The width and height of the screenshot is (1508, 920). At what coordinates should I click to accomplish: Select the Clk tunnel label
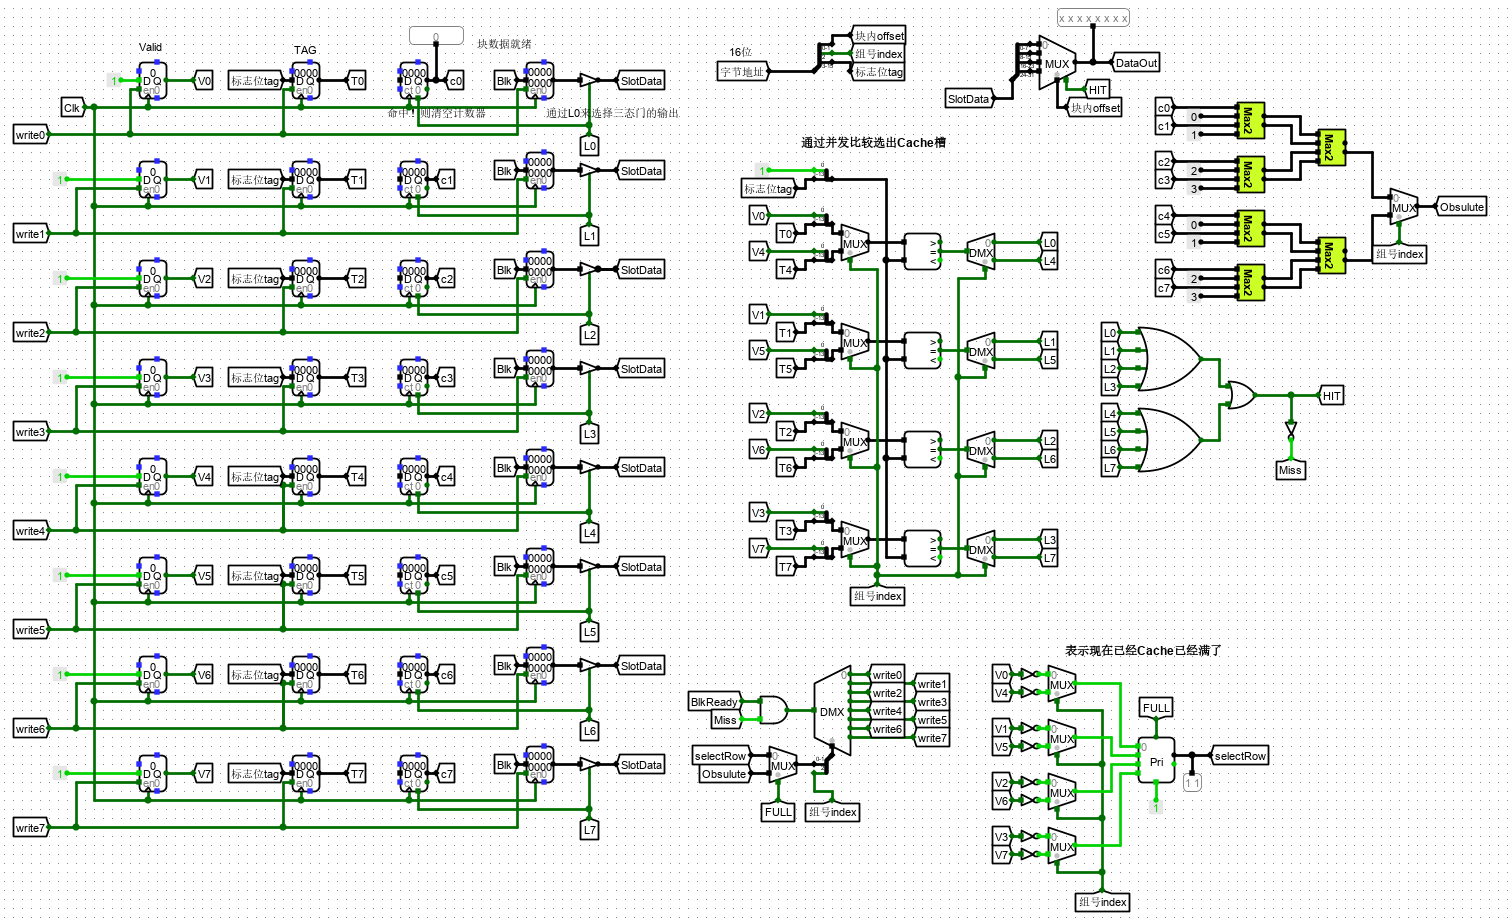[x=73, y=108]
